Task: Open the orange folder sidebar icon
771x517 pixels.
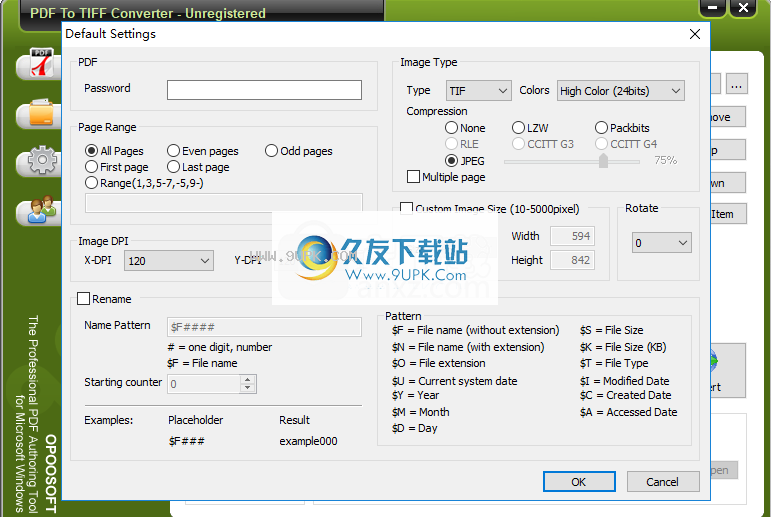Action: click(x=41, y=113)
